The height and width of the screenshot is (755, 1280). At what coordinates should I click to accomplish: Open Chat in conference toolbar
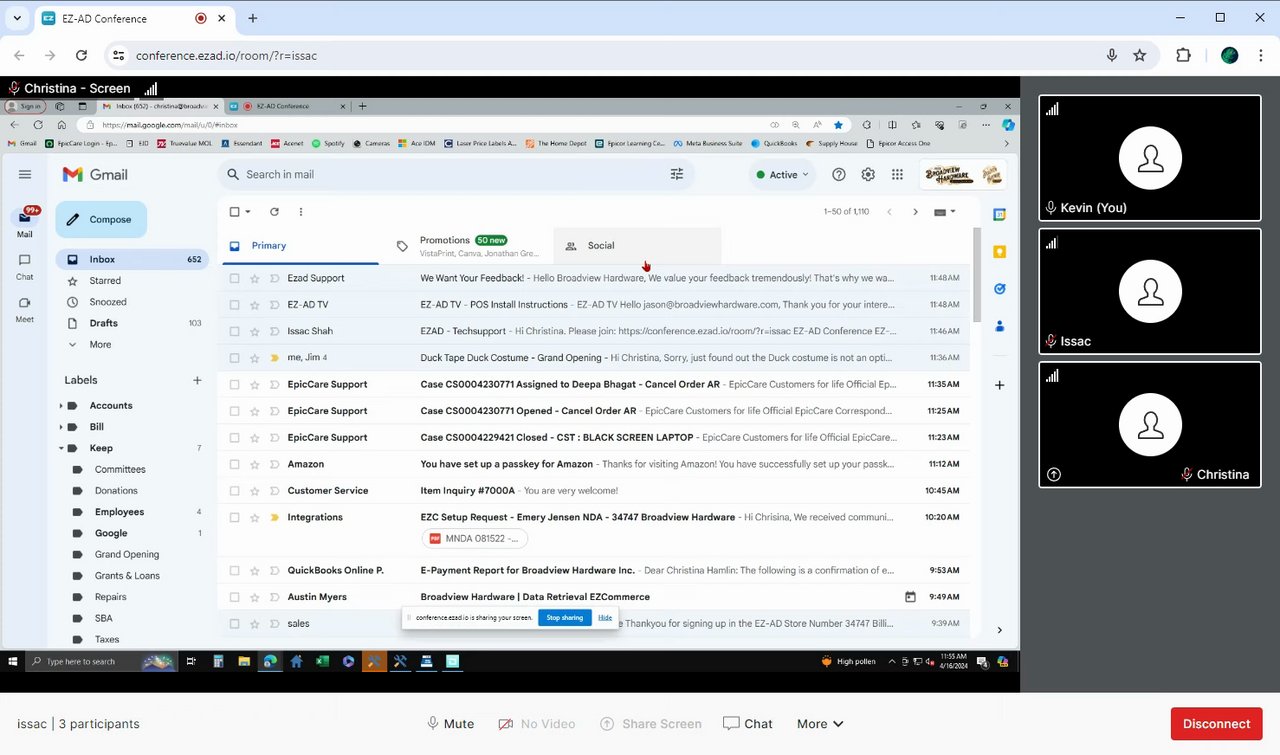point(748,724)
